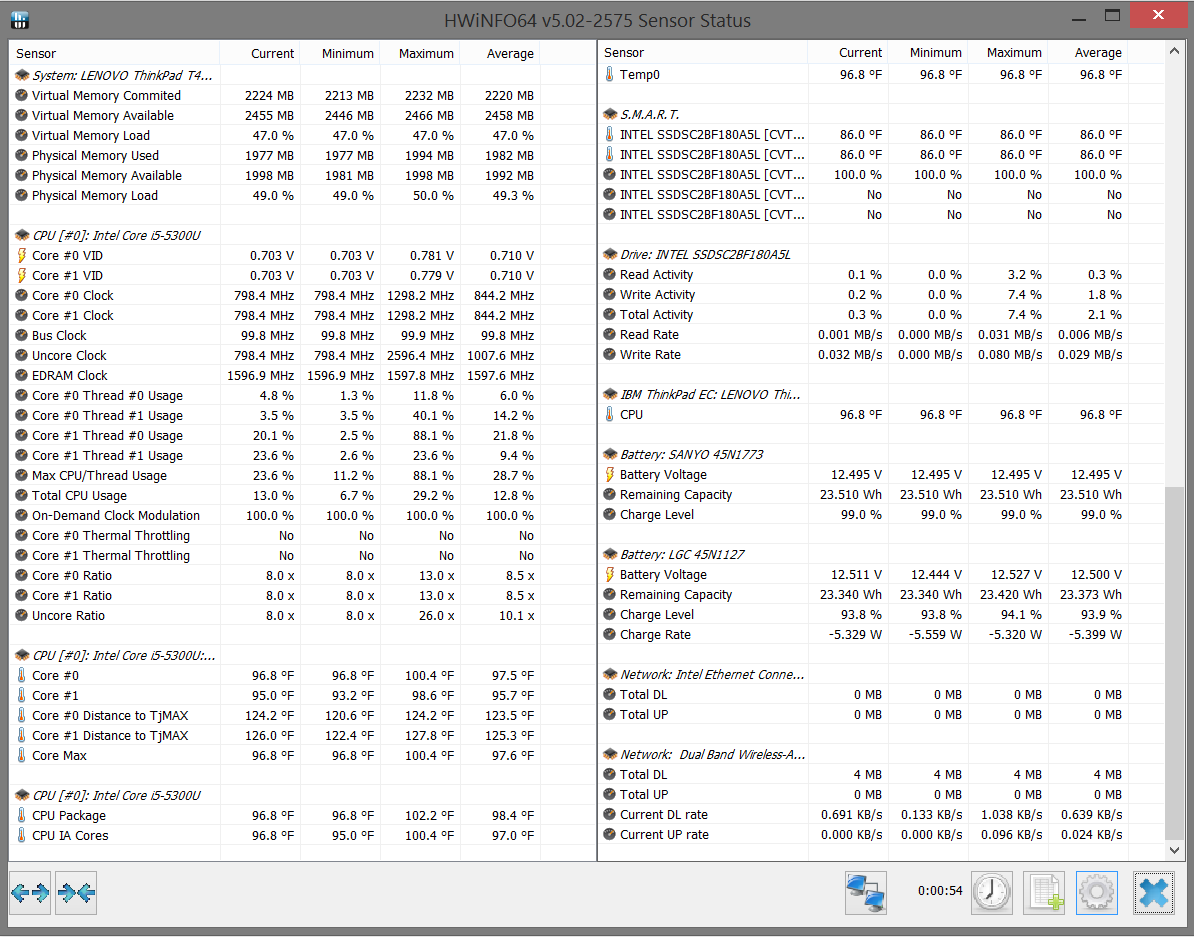
Task: Close the window with red X button
Action: coord(1158,16)
